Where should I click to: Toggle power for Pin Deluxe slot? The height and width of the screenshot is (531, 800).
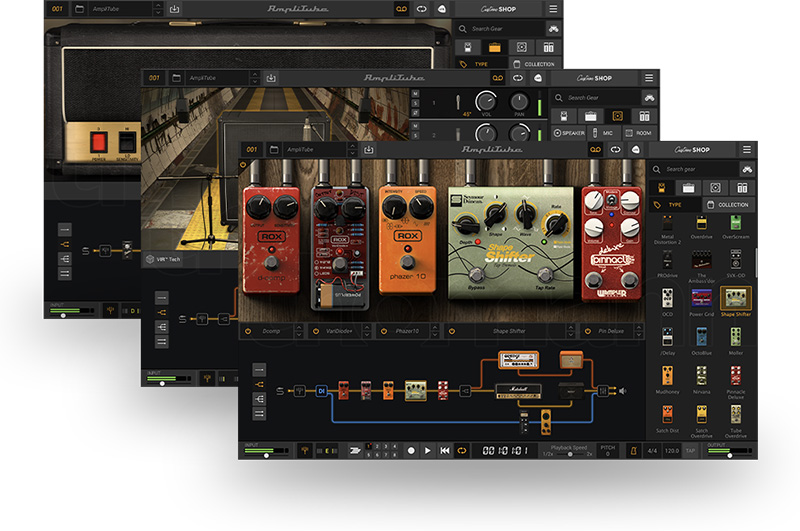click(x=588, y=331)
